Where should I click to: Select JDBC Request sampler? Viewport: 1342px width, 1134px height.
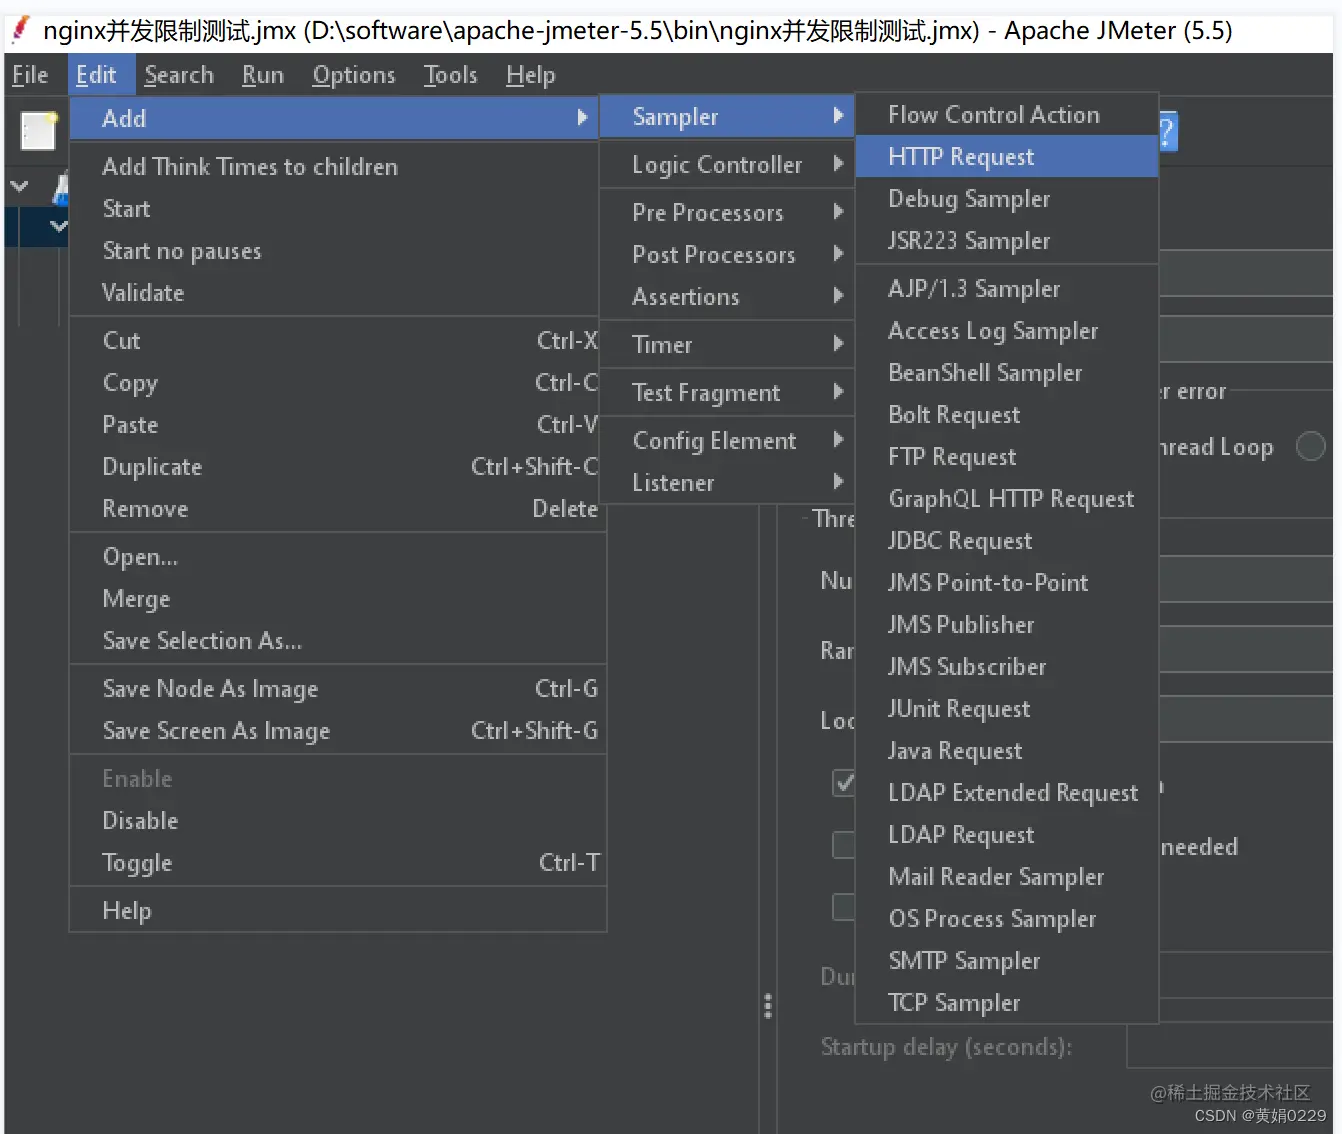click(x=959, y=541)
